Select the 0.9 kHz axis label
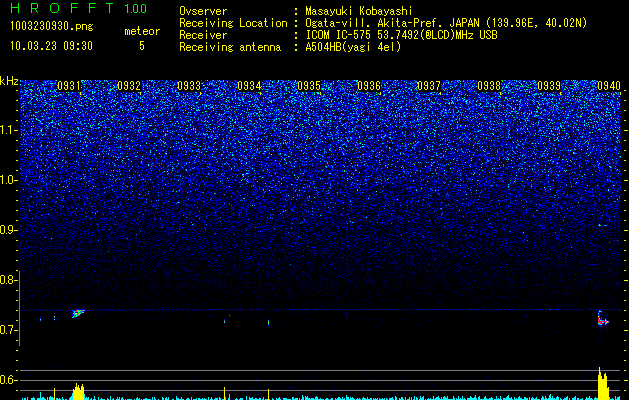629x400 pixels. point(9,230)
